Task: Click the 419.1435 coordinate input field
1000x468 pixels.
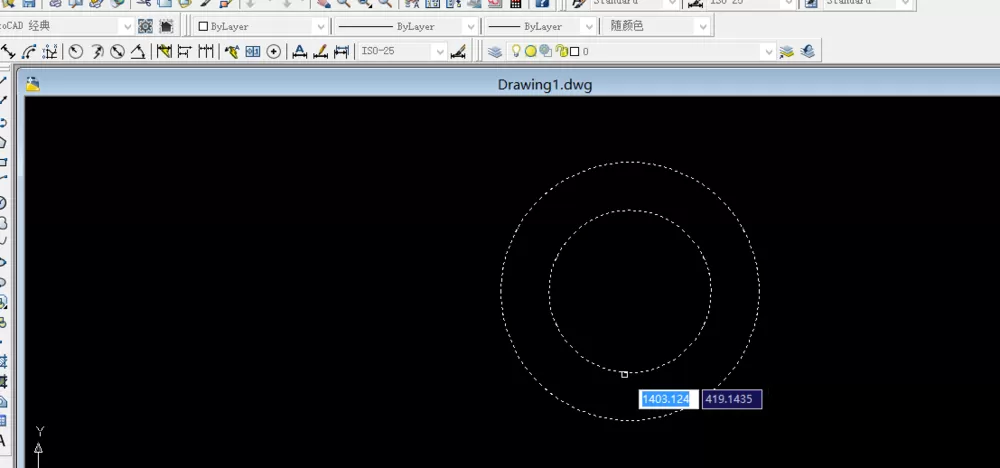Action: [x=732, y=399]
